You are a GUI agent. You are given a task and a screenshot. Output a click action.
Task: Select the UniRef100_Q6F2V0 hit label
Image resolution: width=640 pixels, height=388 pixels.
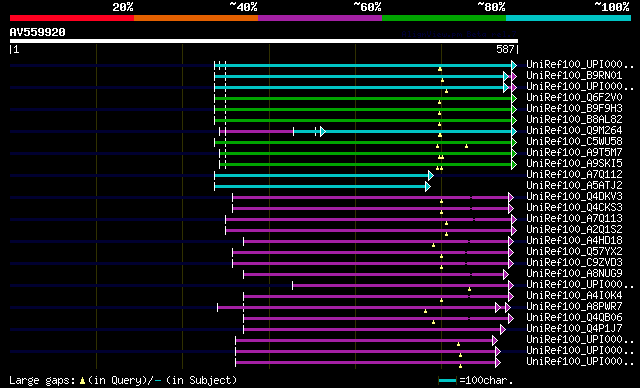[574, 98]
